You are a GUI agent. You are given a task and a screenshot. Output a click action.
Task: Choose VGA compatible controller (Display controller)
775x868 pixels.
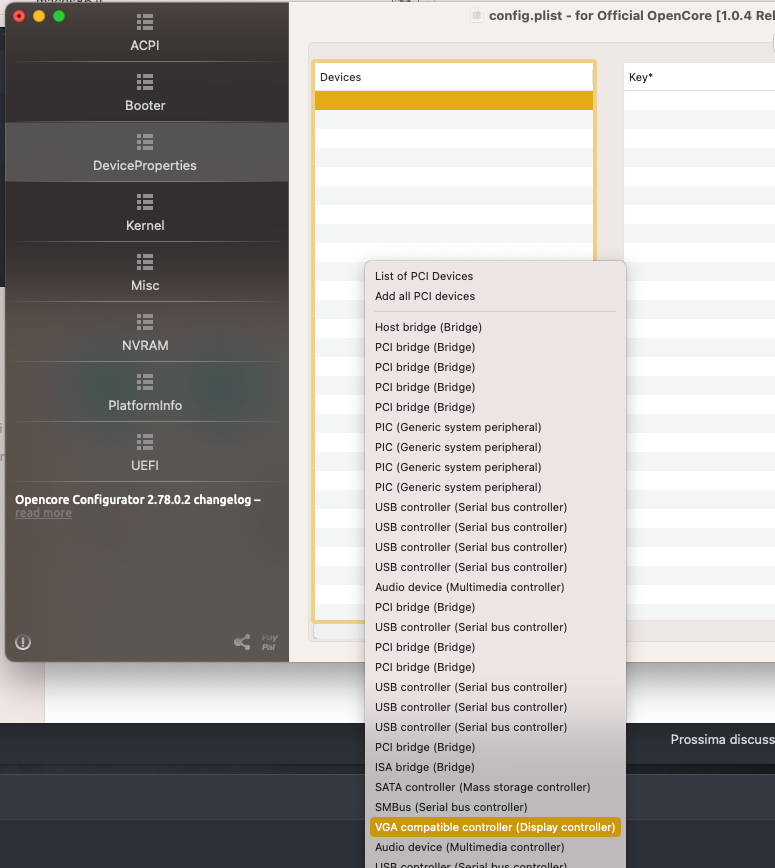pos(495,827)
